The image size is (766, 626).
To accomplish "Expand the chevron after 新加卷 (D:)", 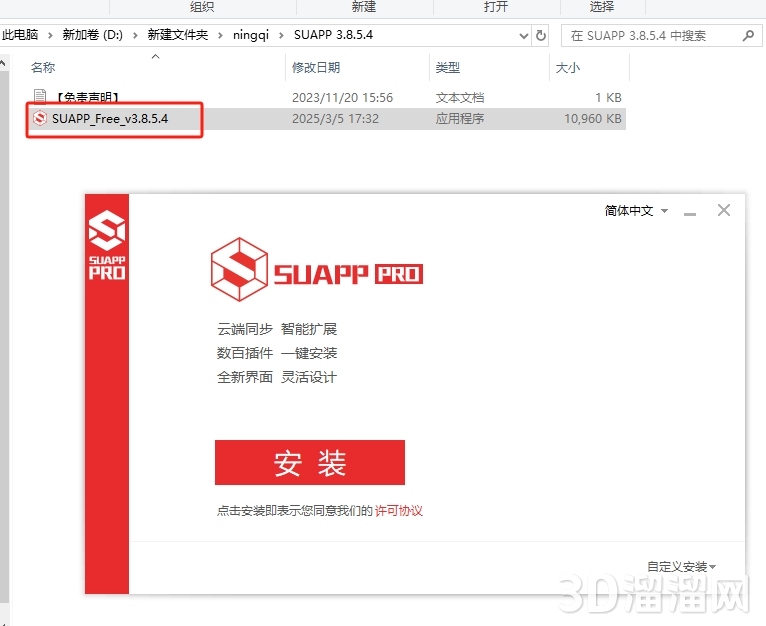I will (x=135, y=35).
